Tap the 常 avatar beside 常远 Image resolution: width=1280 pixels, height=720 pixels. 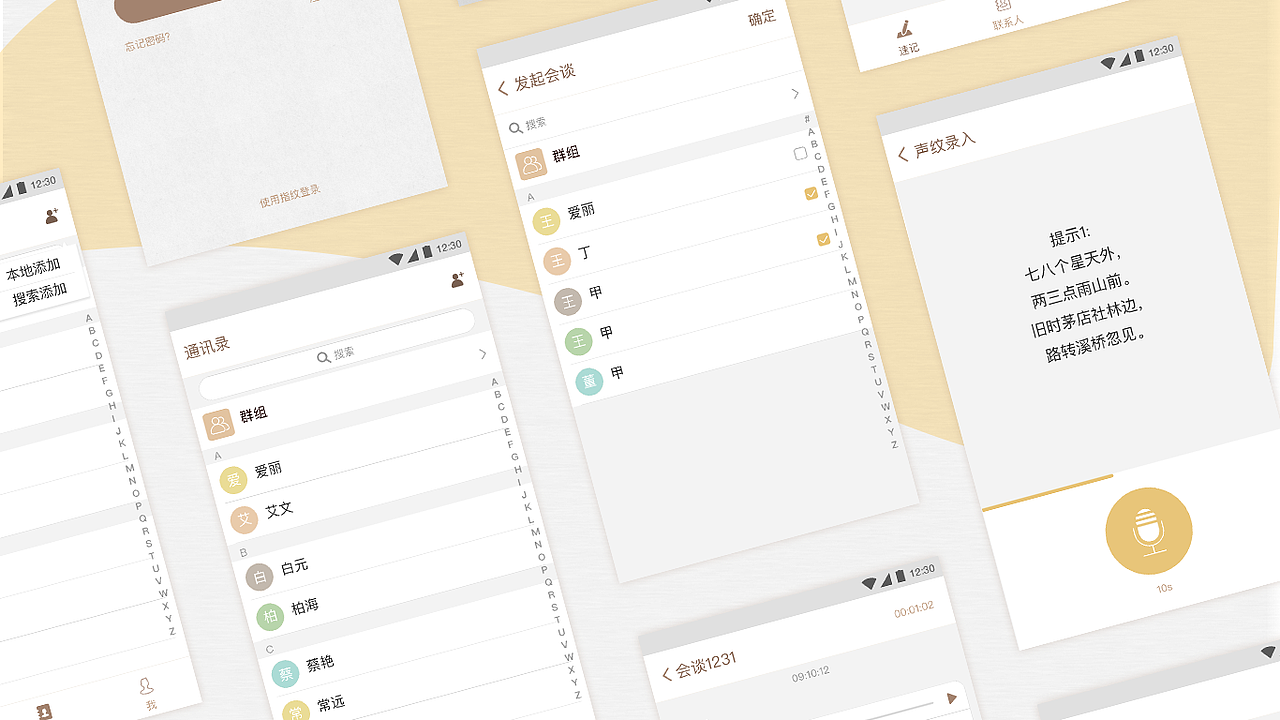click(296, 711)
